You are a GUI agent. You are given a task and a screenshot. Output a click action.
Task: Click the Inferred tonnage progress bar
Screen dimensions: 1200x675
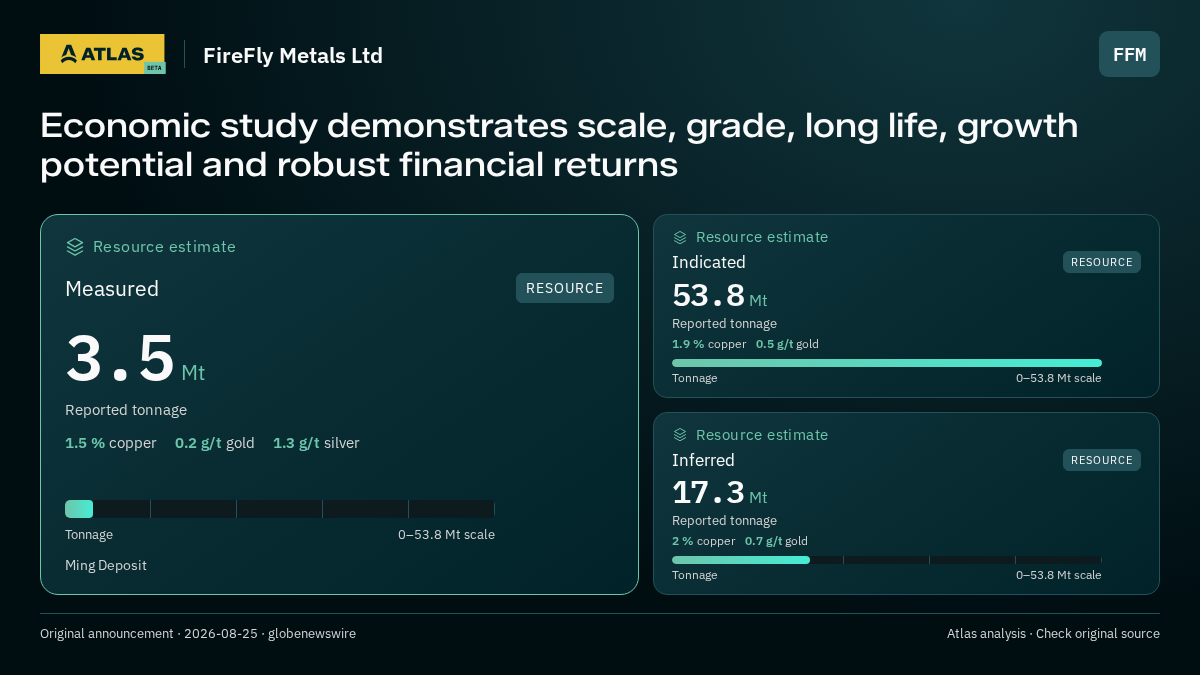coord(887,560)
